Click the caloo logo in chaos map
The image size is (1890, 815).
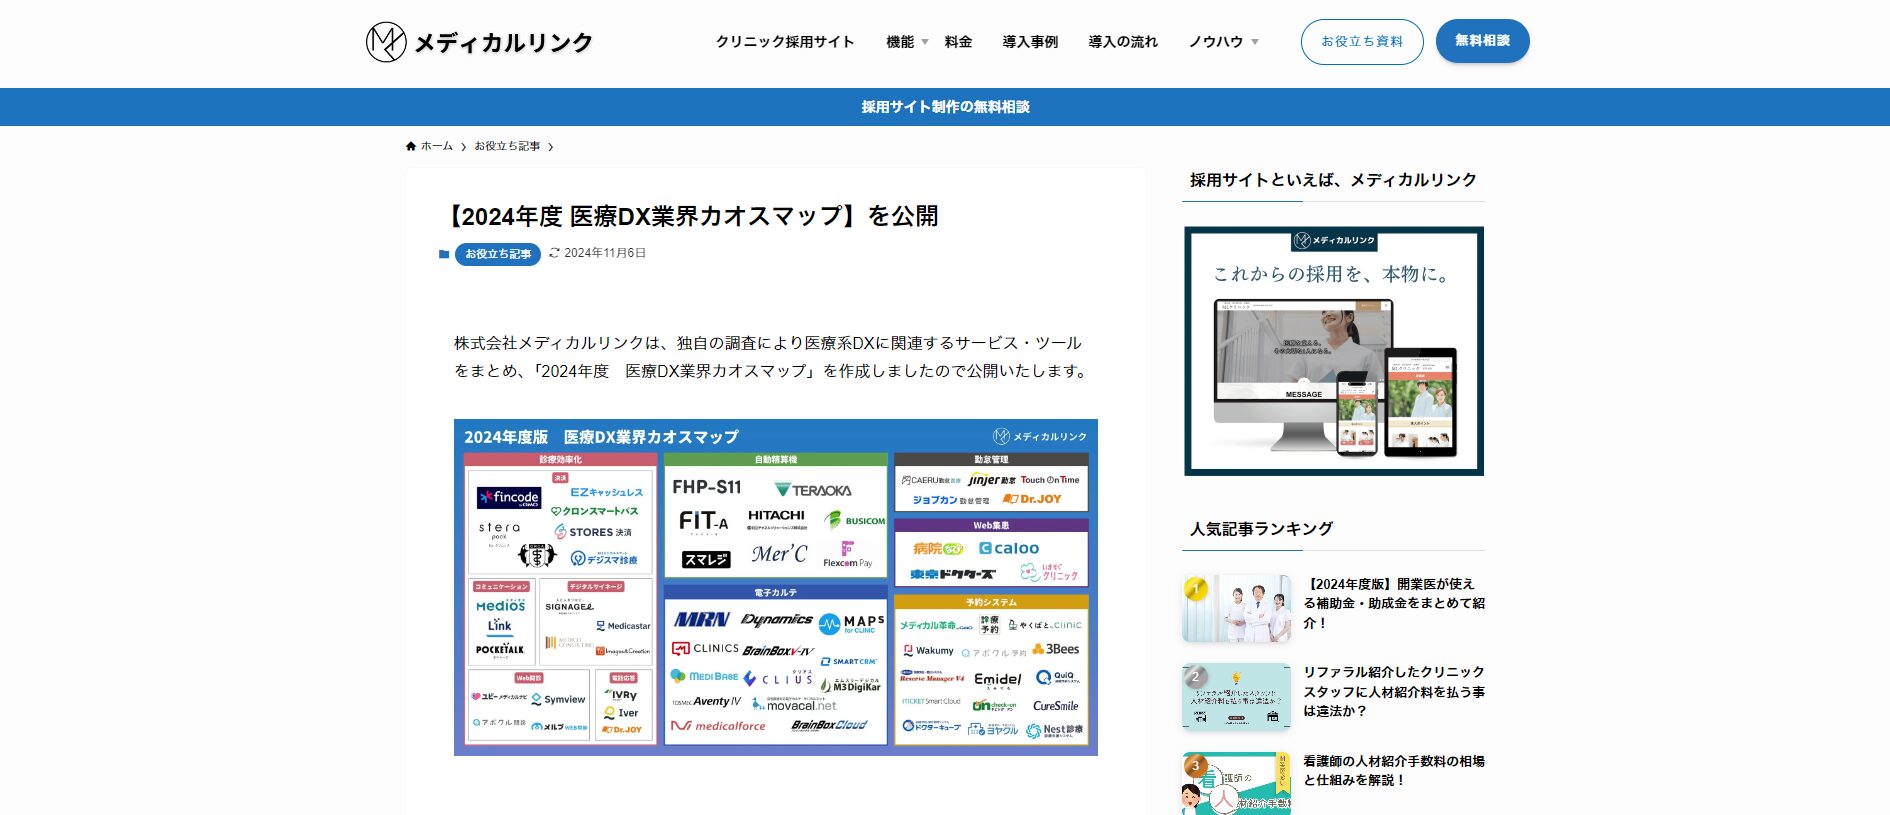pyautogui.click(x=1009, y=548)
